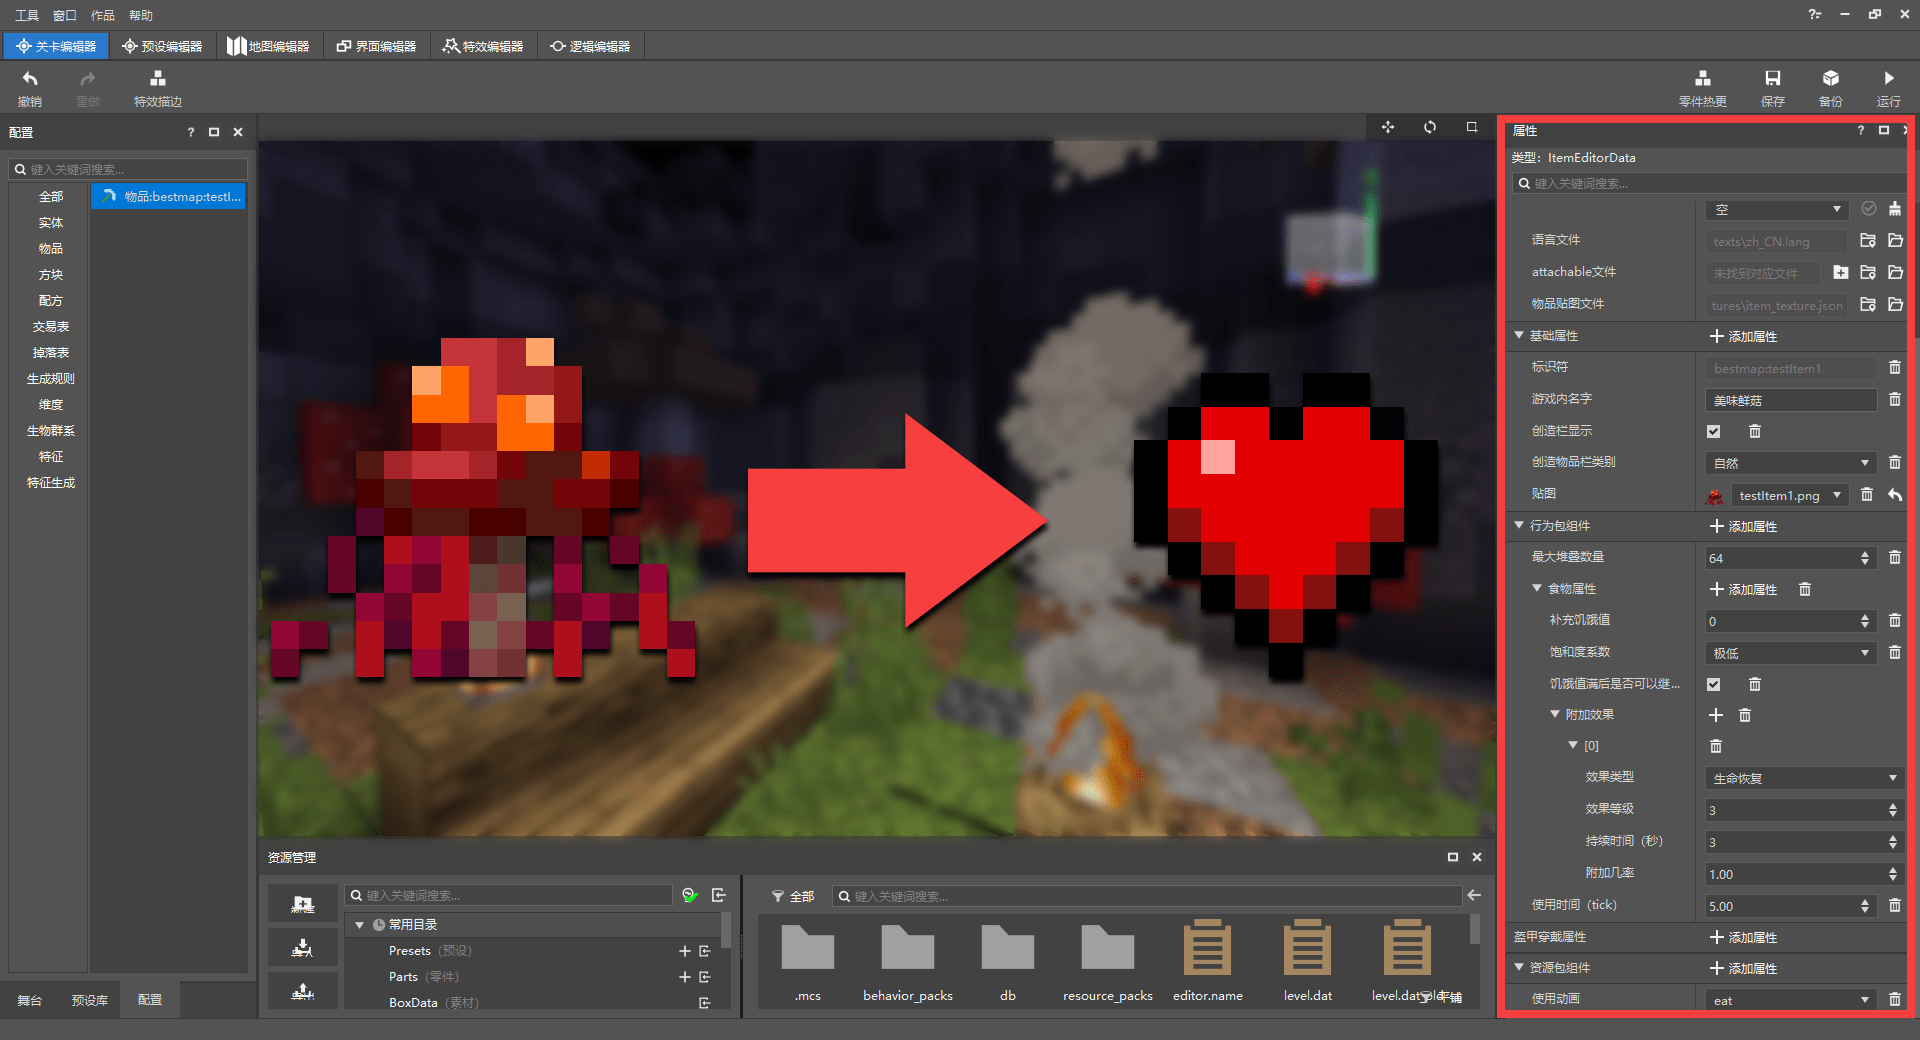Create new attachable文件 with plus icon
The image size is (1920, 1040).
[x=1840, y=272]
